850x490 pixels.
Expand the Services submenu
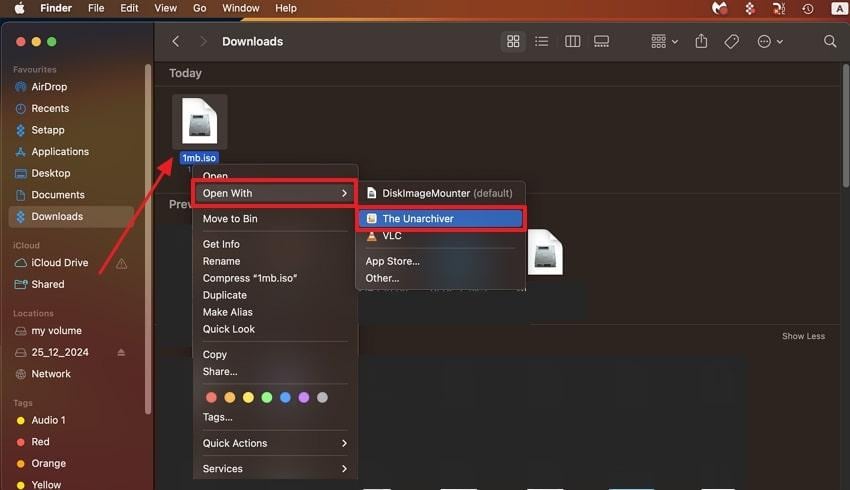tap(275, 469)
